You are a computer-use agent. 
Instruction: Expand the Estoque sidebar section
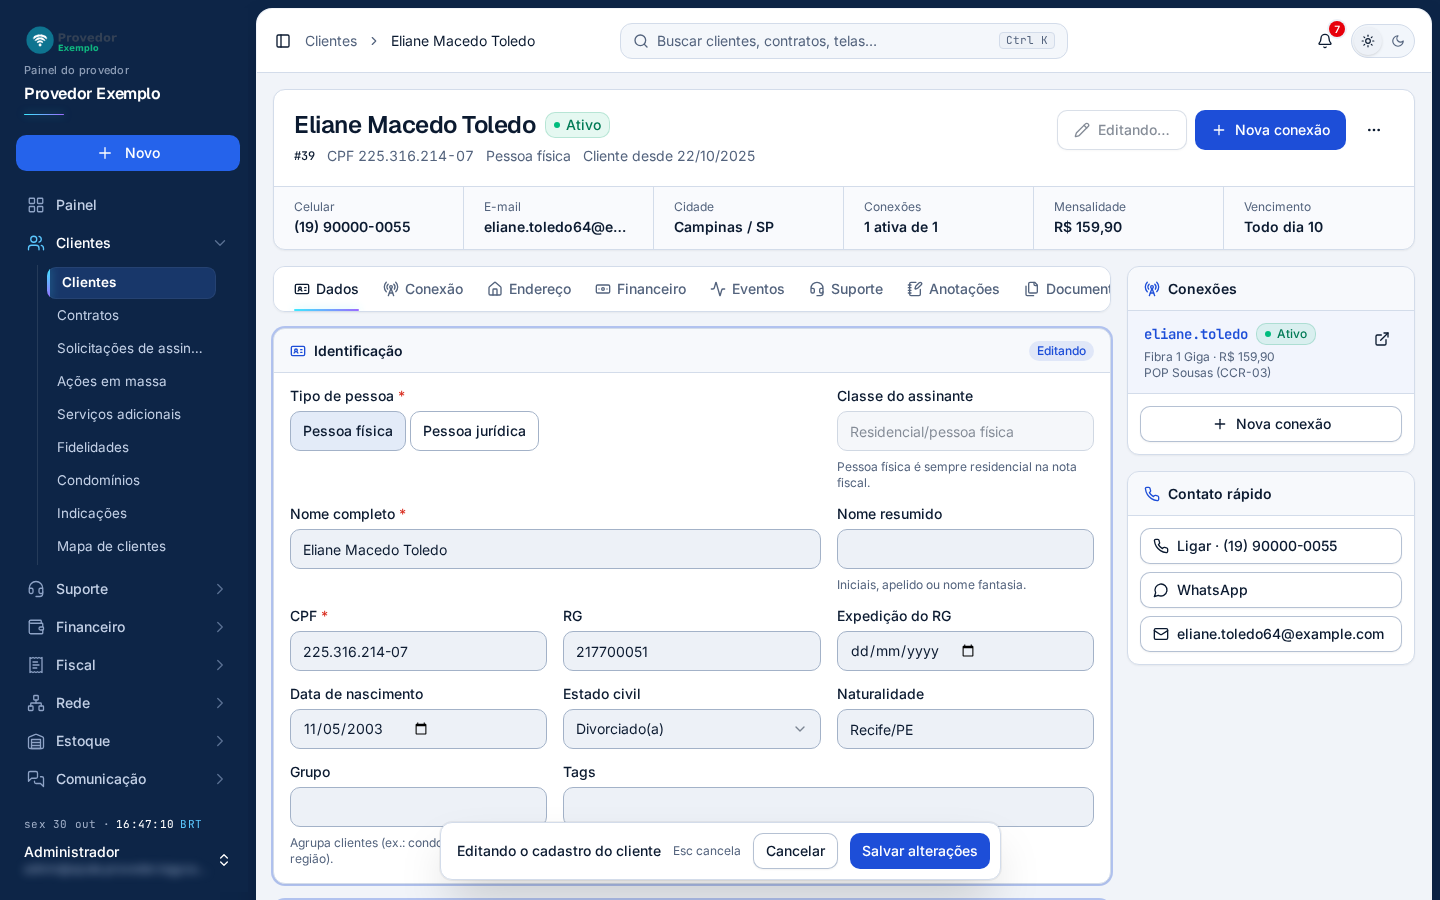pos(220,741)
